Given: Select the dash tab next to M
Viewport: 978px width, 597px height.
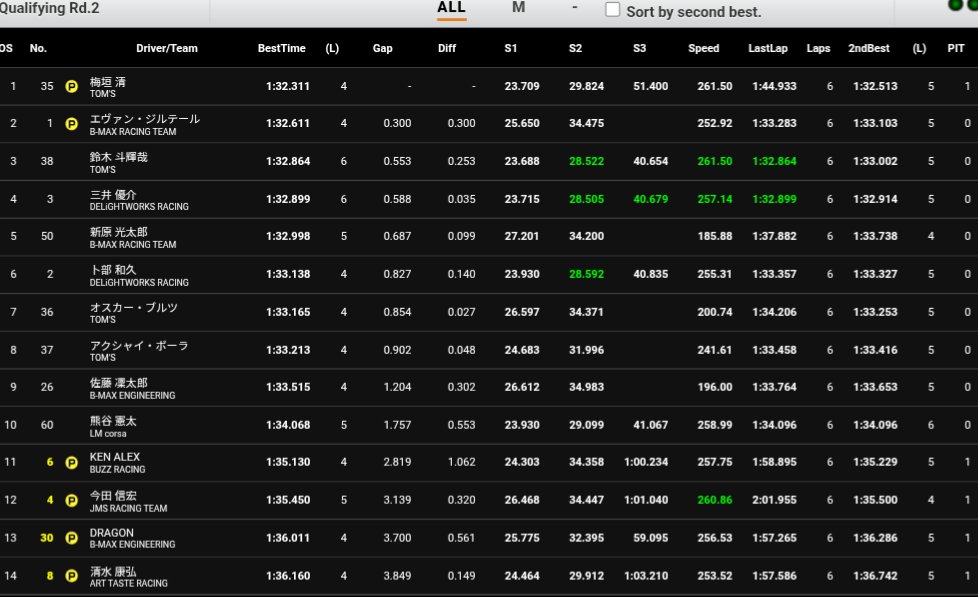Looking at the screenshot, I should [574, 7].
